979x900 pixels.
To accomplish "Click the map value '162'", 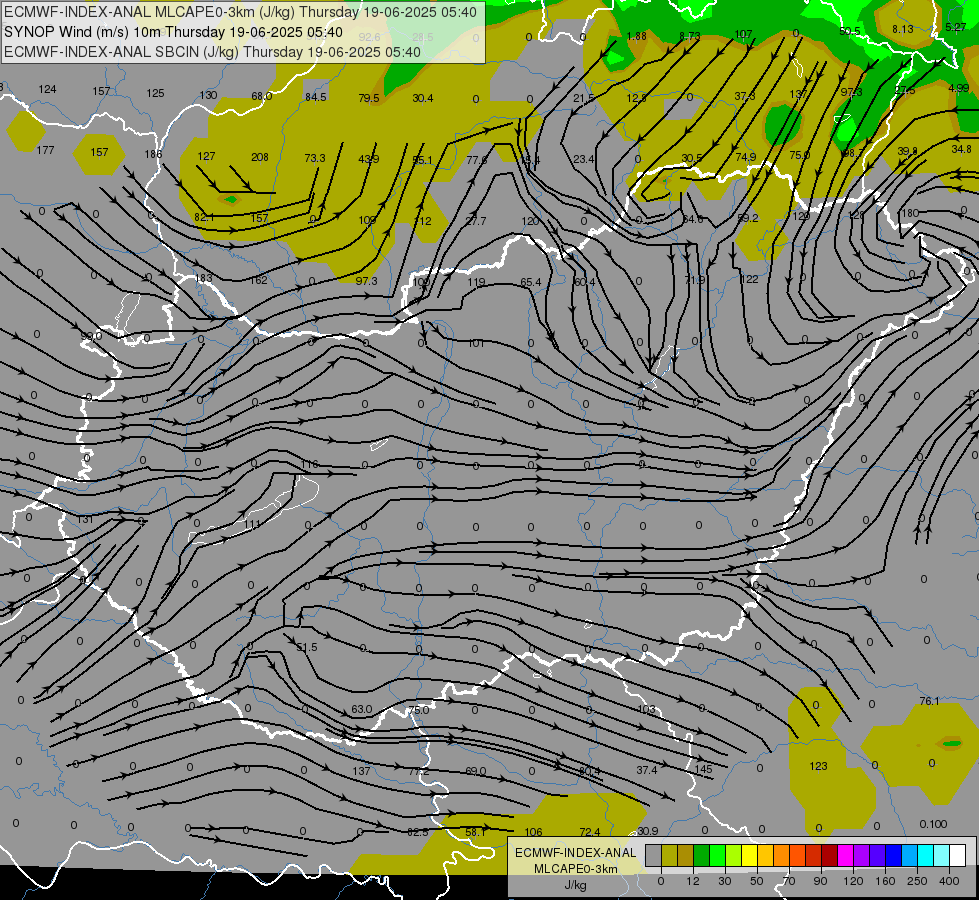I will (258, 280).
